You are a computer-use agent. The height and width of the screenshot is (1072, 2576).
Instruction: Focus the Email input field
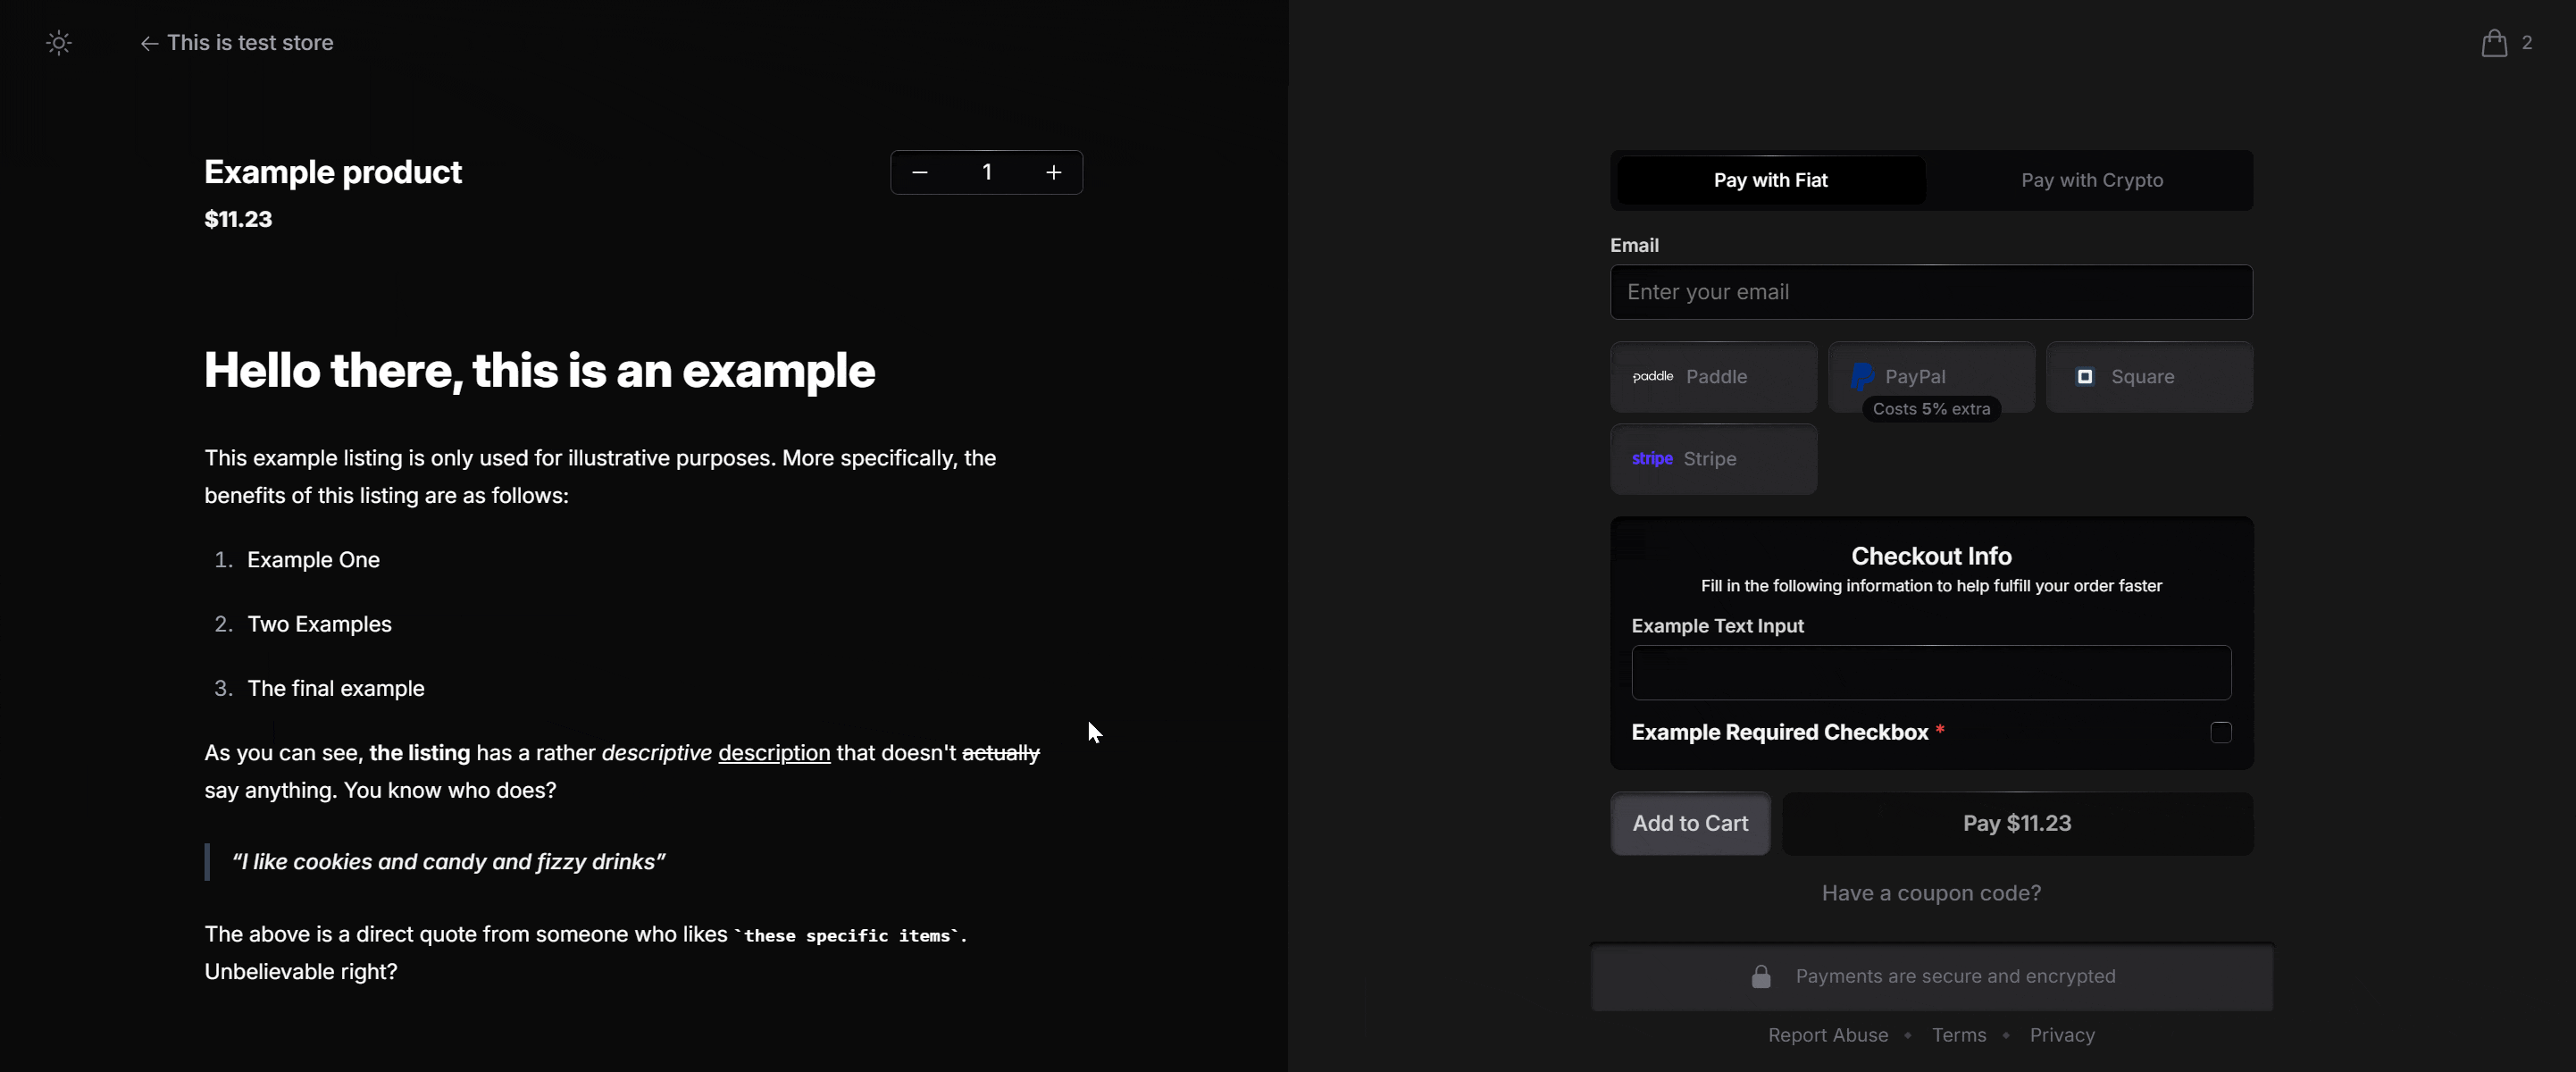[x=1930, y=292]
